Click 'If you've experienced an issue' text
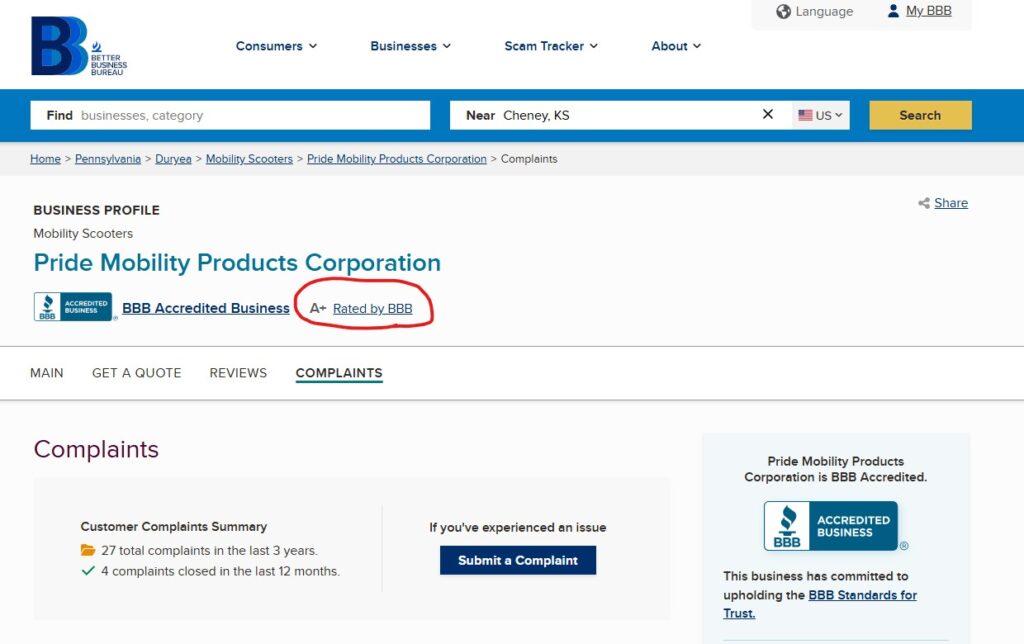 tap(518, 527)
